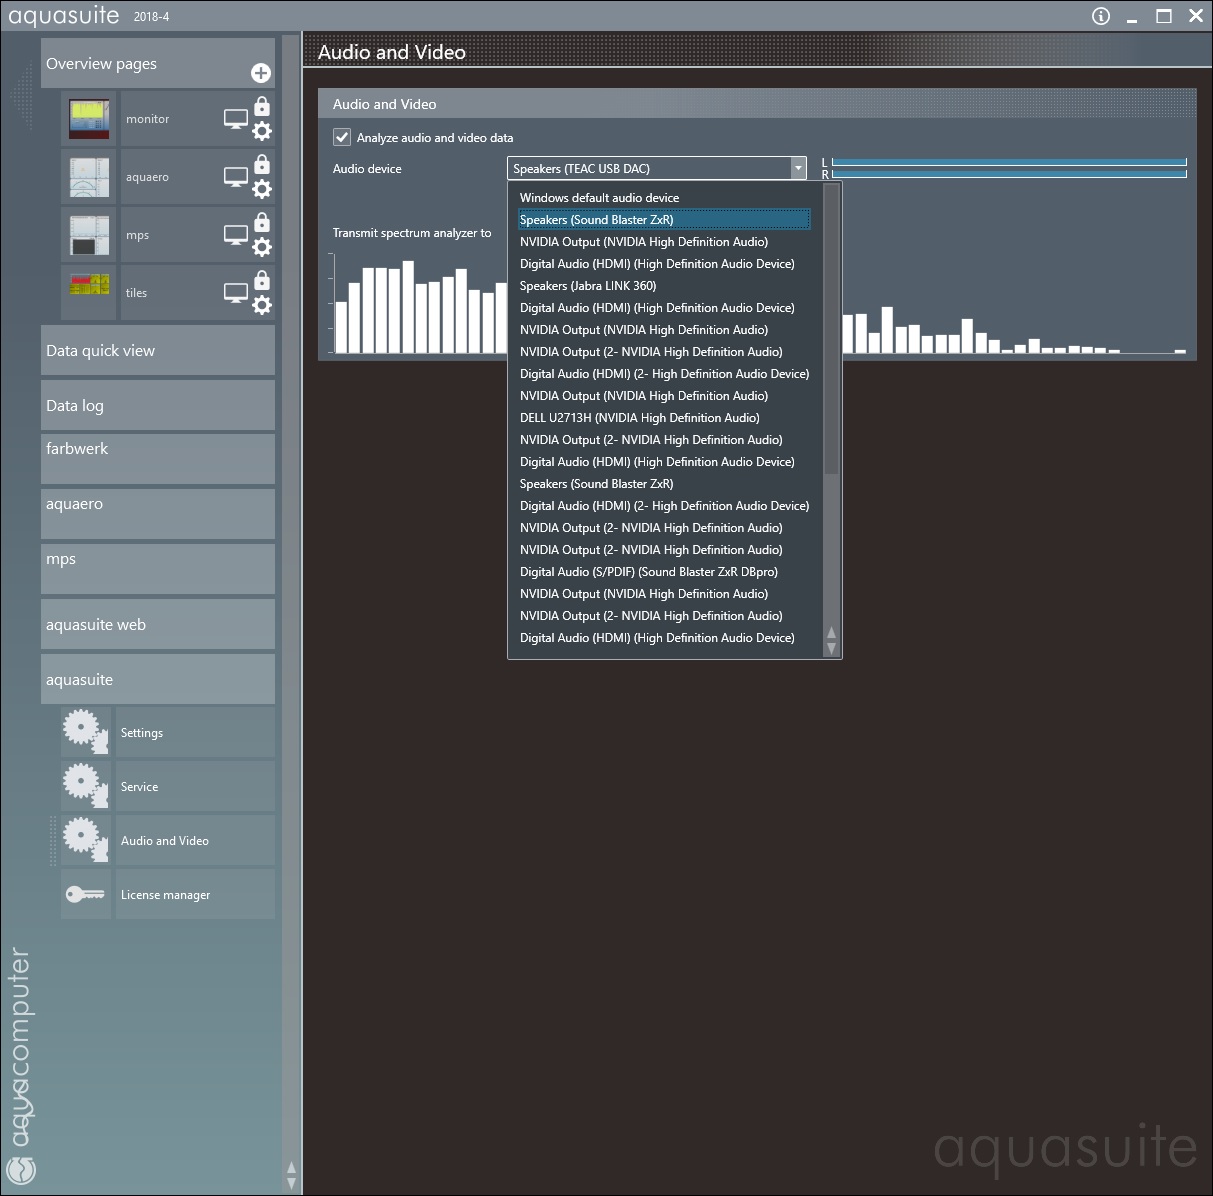The image size is (1213, 1196).
Task: Choose DELL U2713H (NVIDIA High Definition Audio)
Action: (665, 418)
